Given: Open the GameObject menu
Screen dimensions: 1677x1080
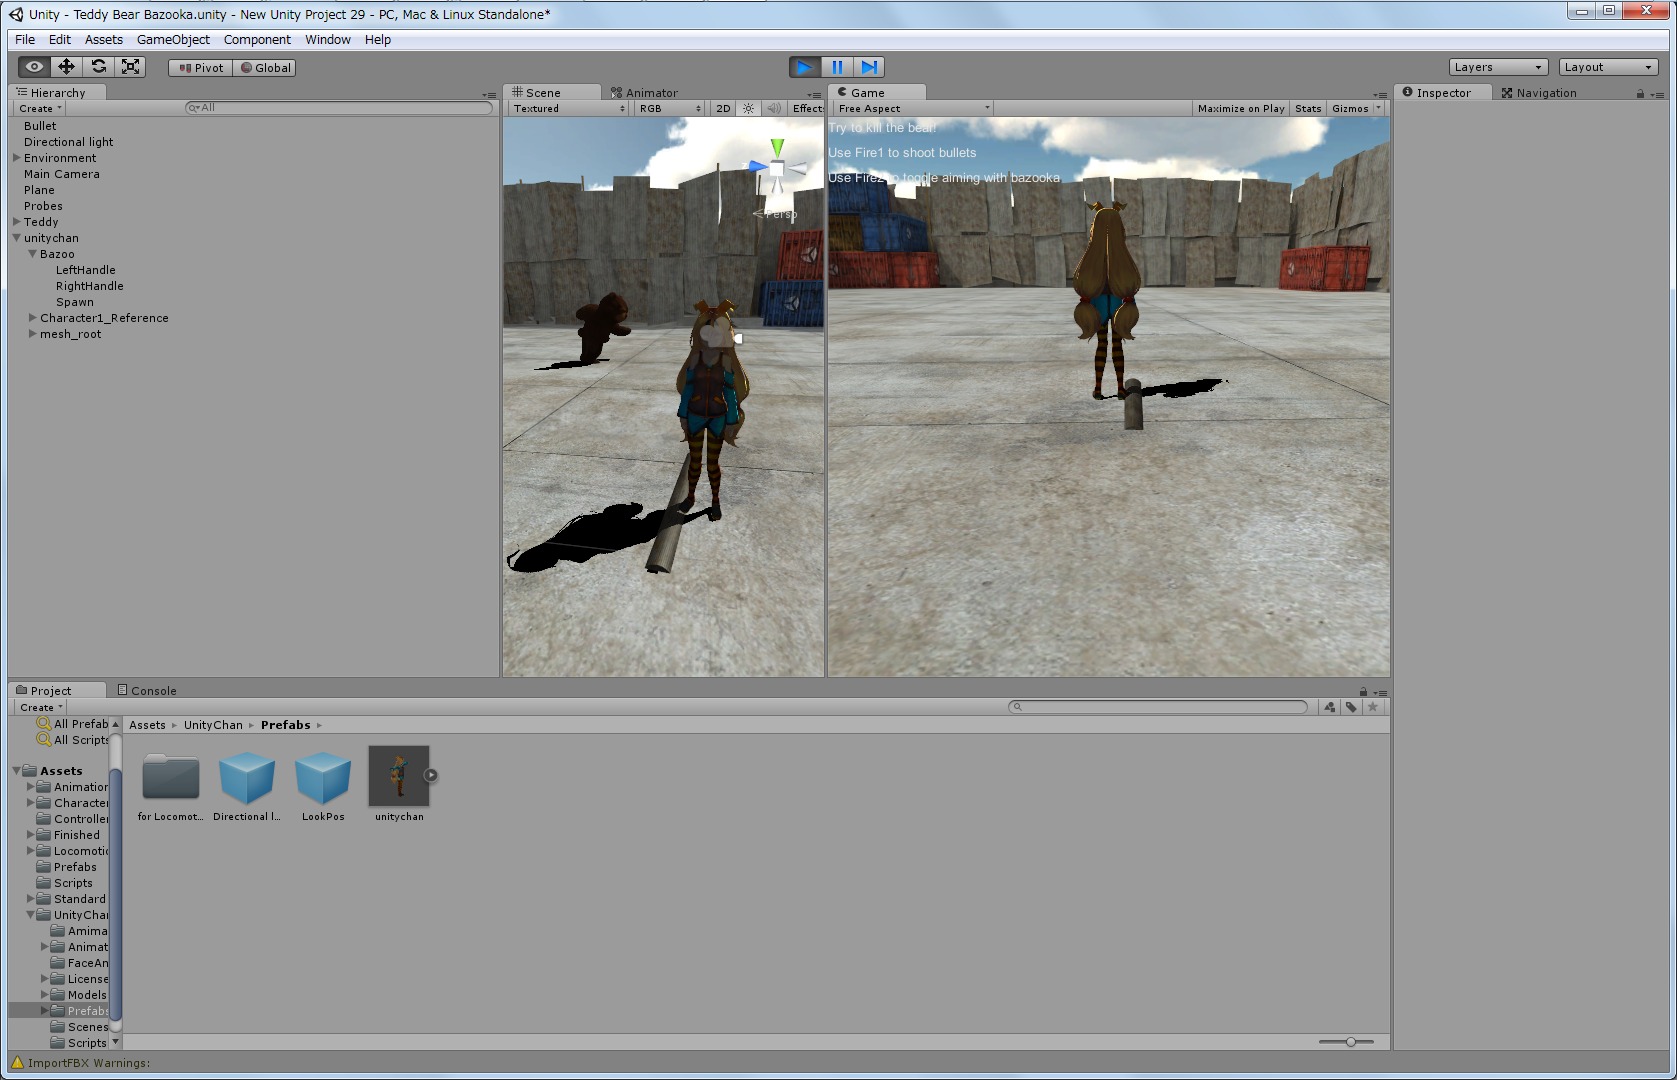Looking at the screenshot, I should (x=173, y=40).
